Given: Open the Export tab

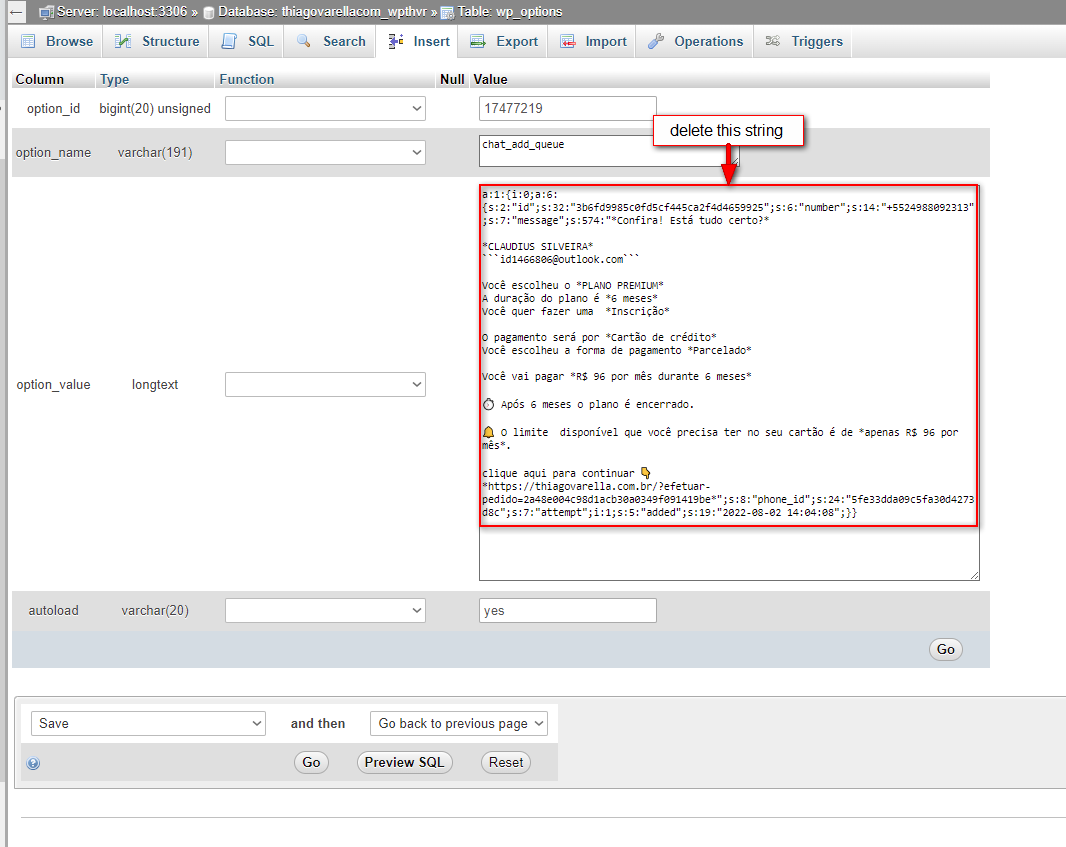Looking at the screenshot, I should point(504,41).
